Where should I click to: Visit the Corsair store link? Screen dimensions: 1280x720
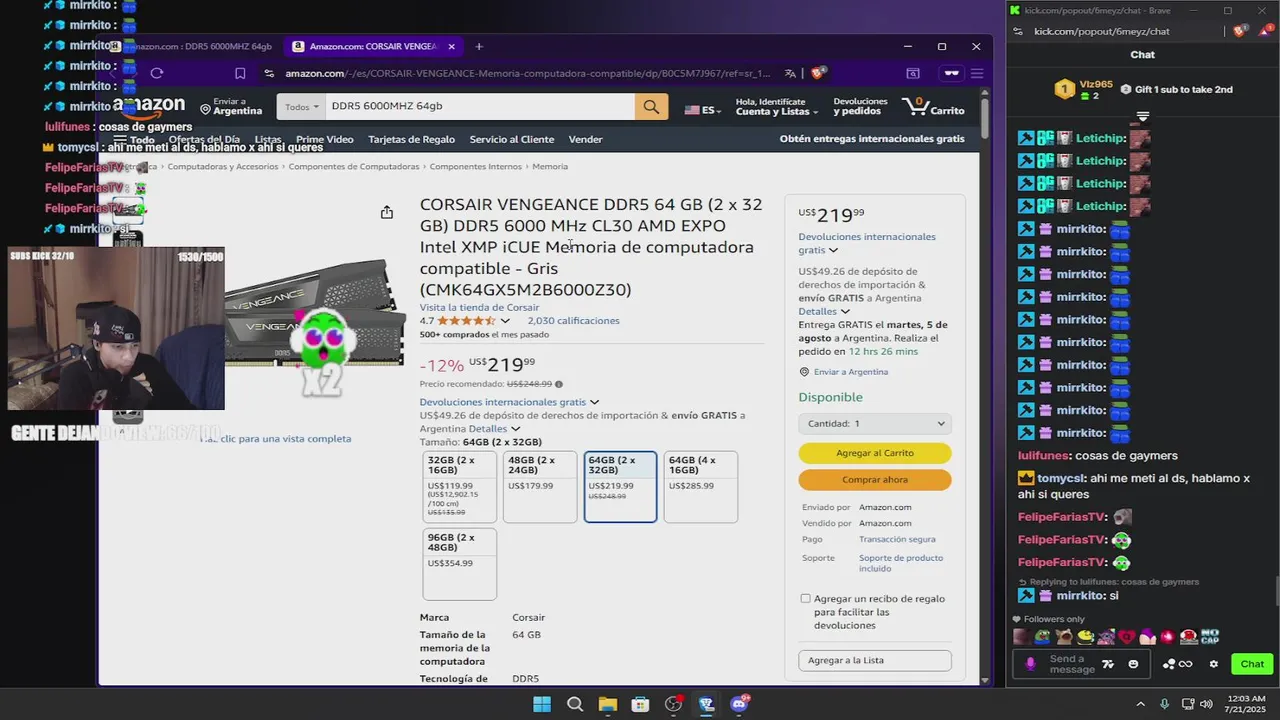coord(479,307)
